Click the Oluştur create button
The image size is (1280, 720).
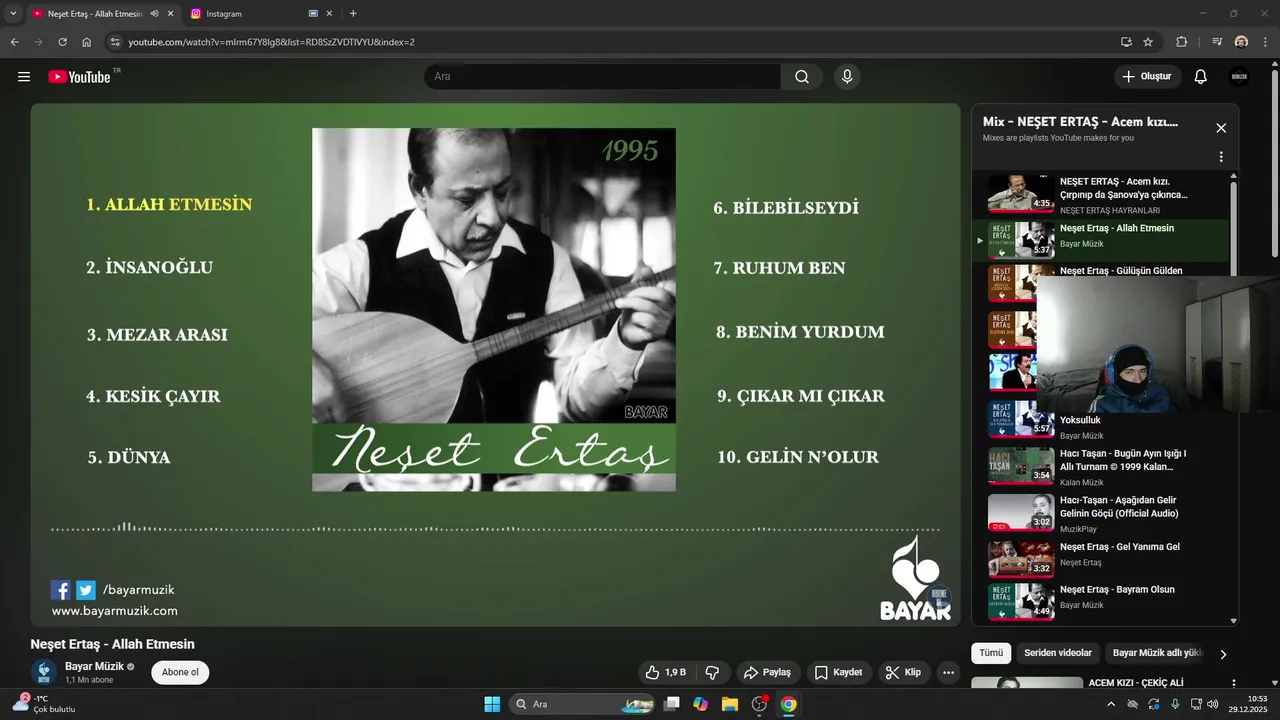tap(1147, 77)
